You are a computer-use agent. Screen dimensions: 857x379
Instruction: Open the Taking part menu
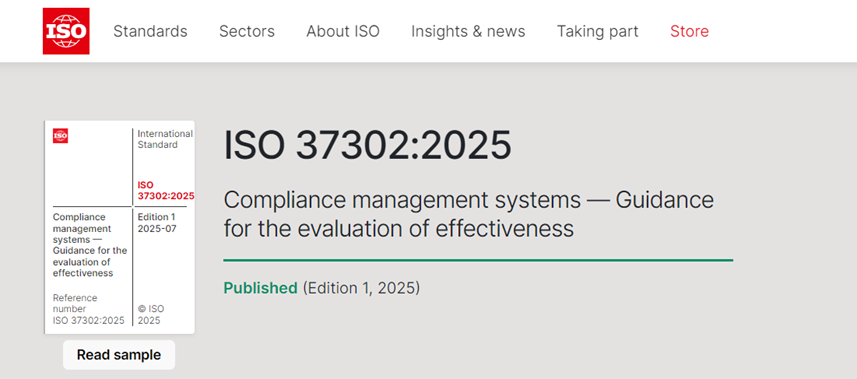pyautogui.click(x=597, y=31)
